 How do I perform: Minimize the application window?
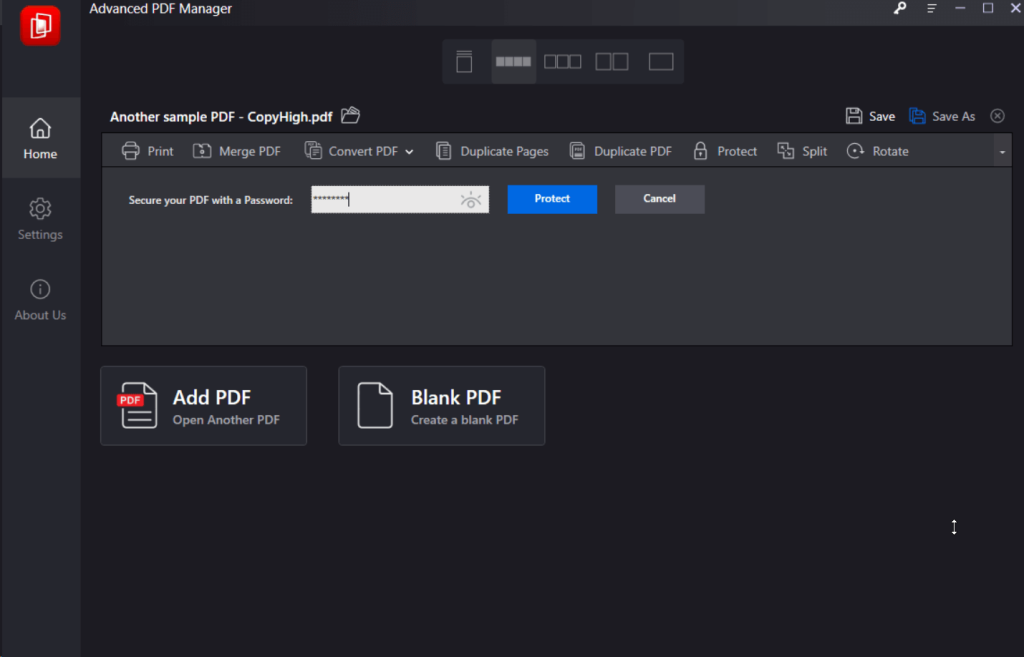click(x=960, y=8)
